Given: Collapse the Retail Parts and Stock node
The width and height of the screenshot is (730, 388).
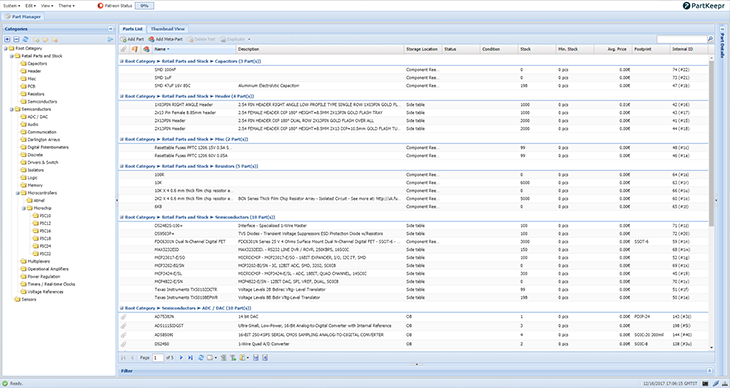Looking at the screenshot, I should pos(12,56).
